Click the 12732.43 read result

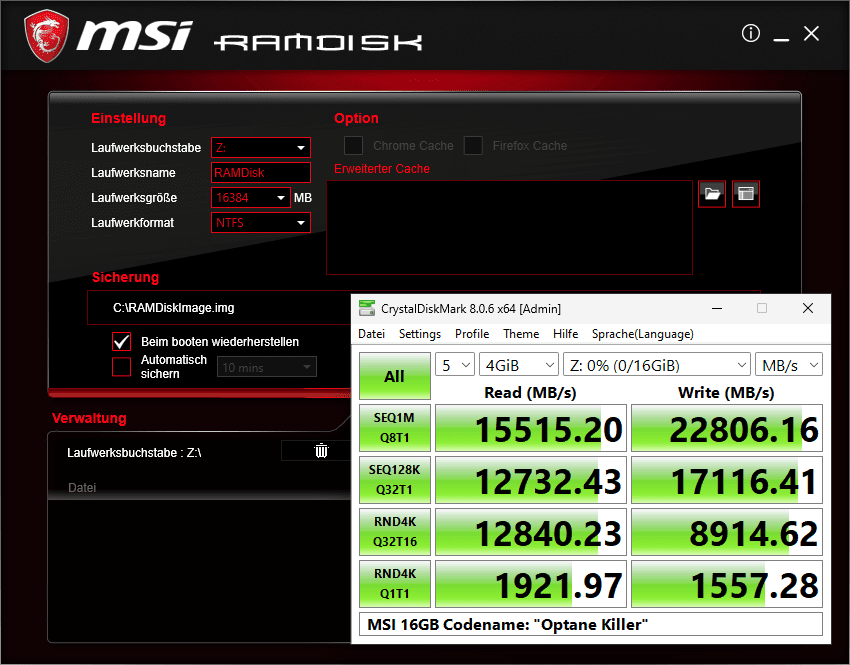click(x=531, y=480)
